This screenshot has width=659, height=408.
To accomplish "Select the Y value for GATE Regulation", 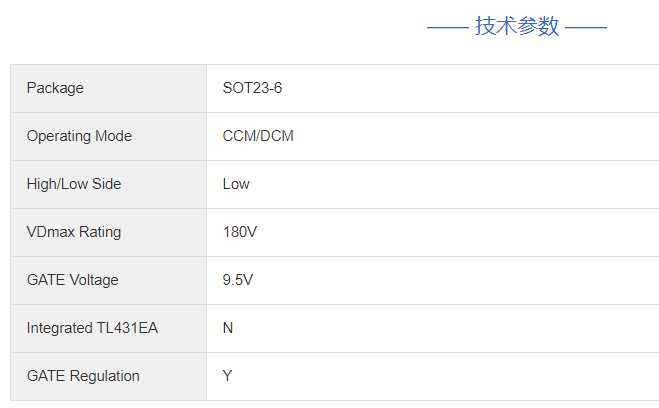I will (227, 376).
